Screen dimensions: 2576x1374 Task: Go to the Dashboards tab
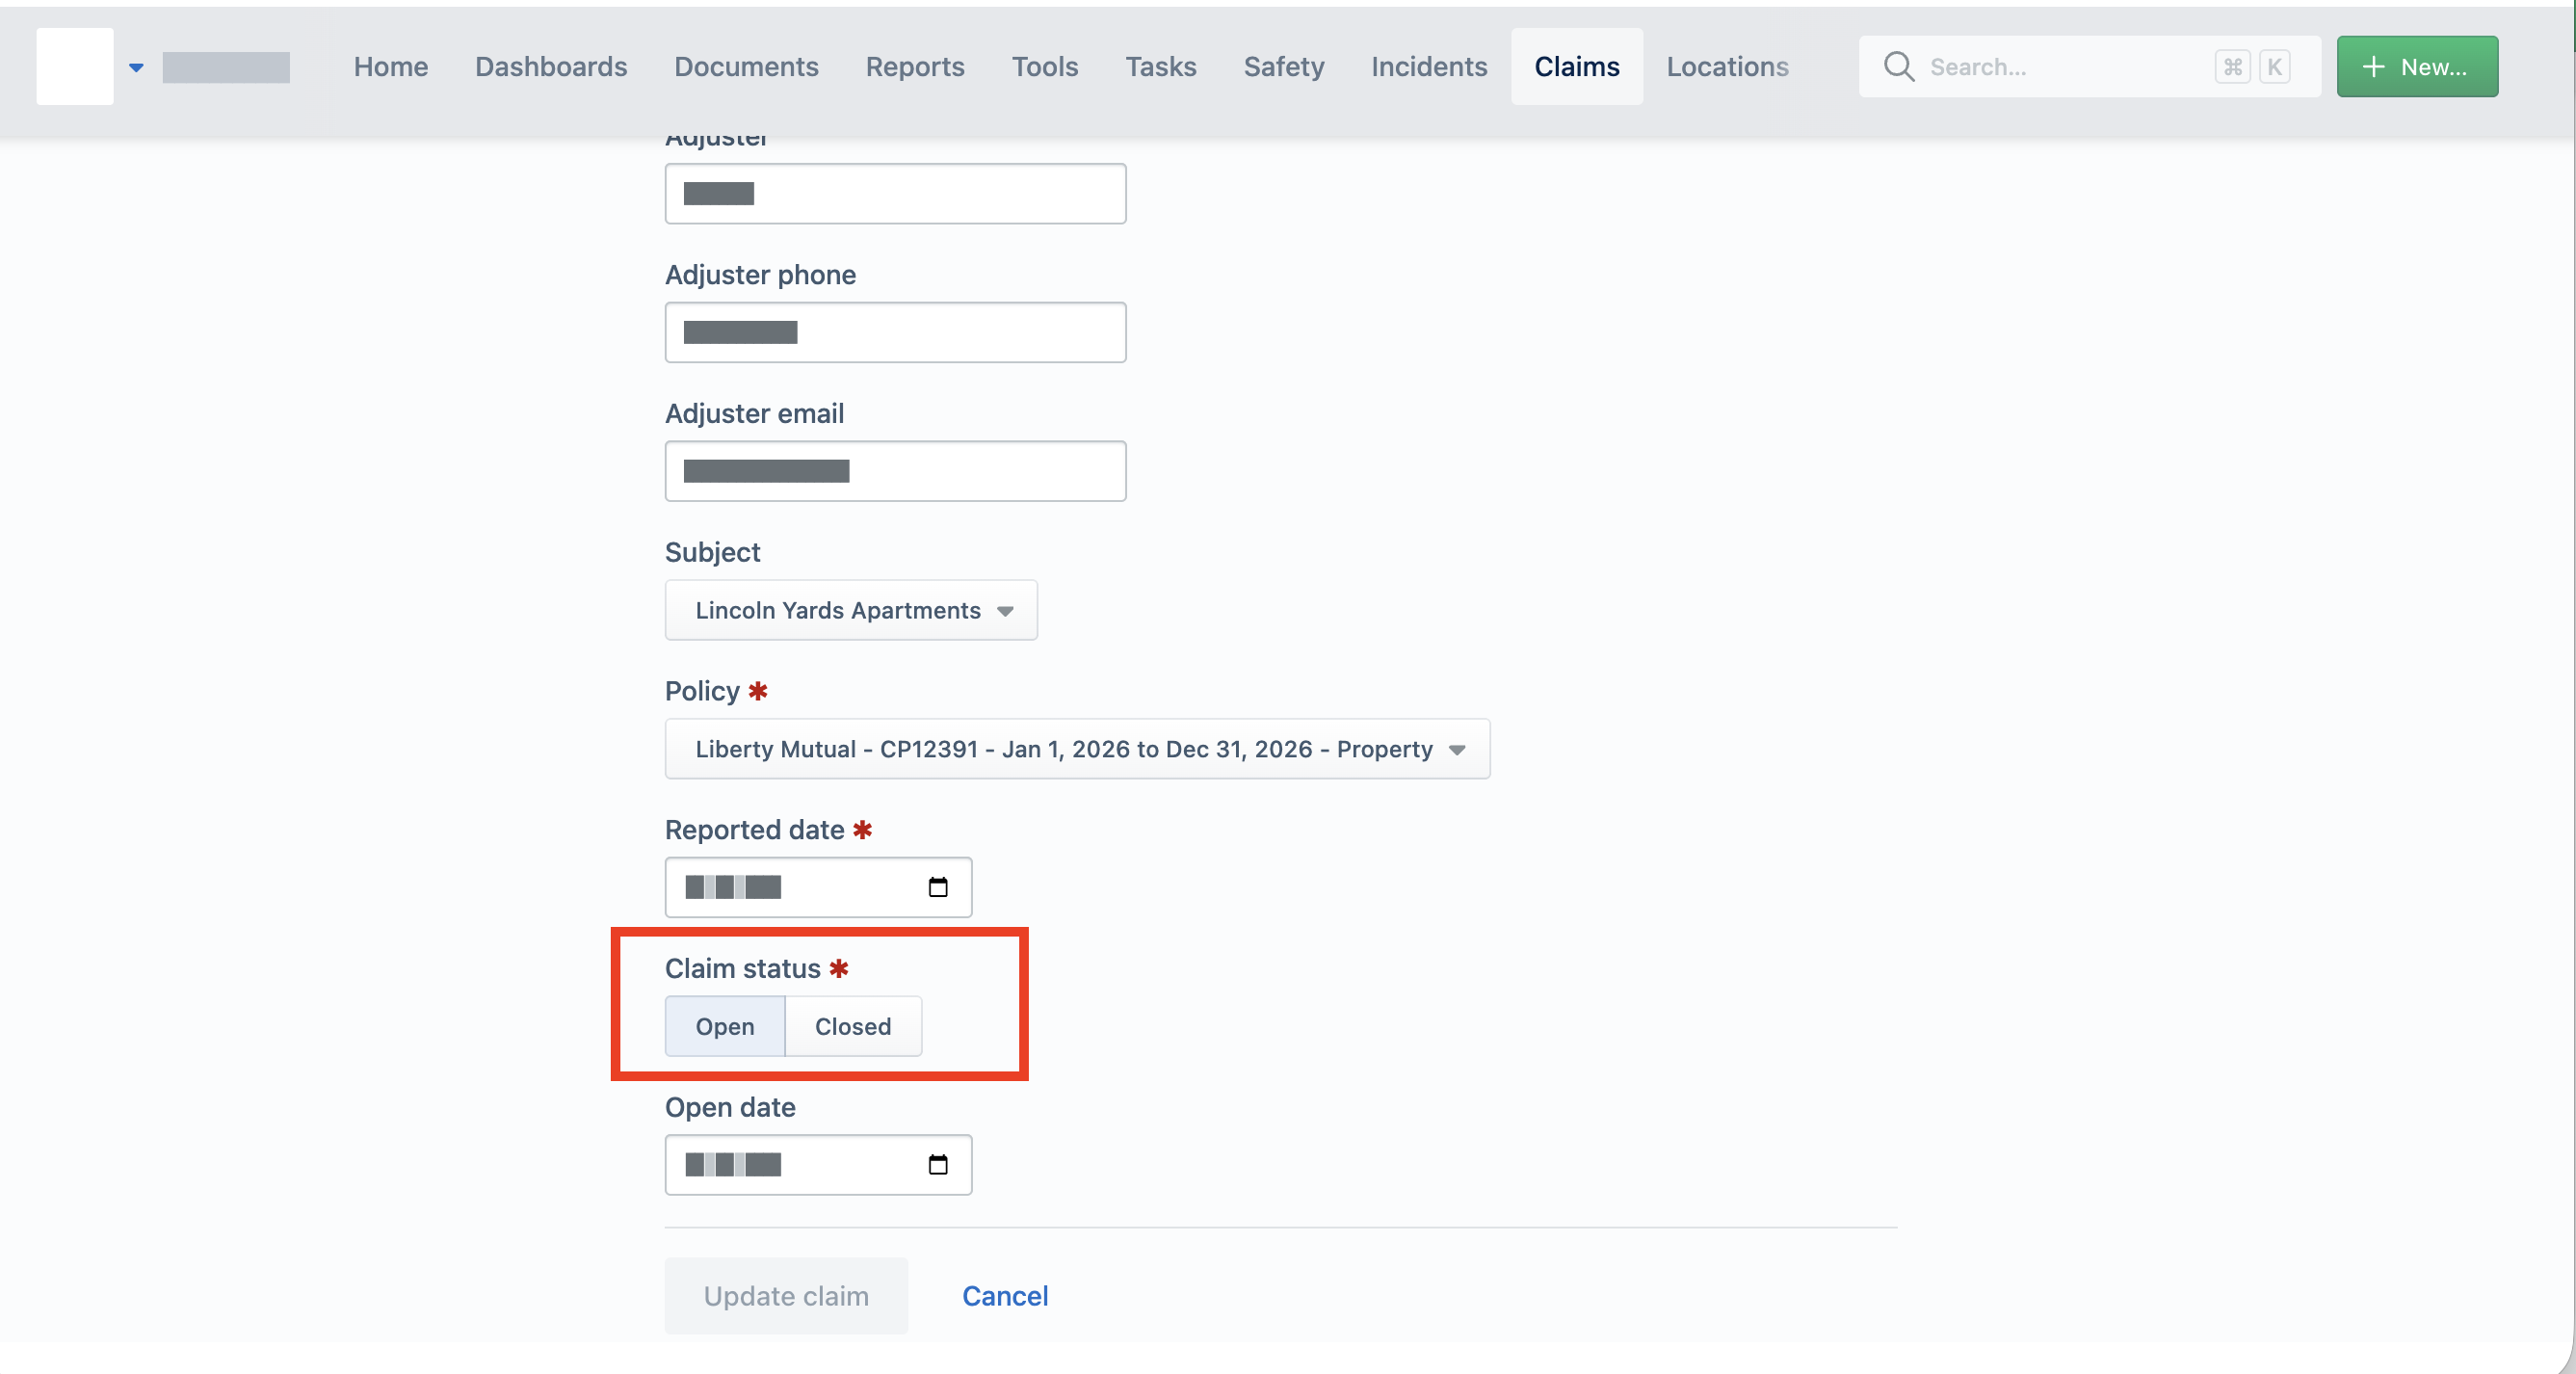(551, 67)
